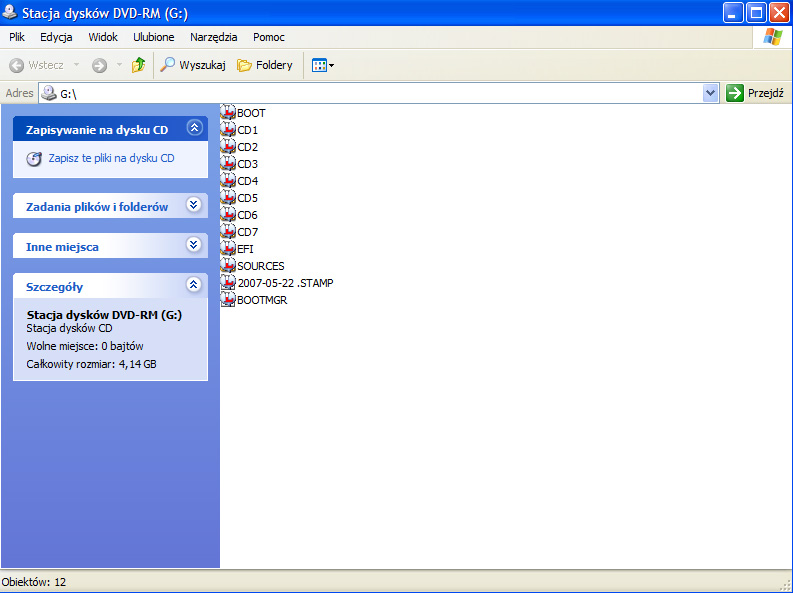Open the view mode dropdown arrow
The image size is (793, 593).
pos(332,65)
